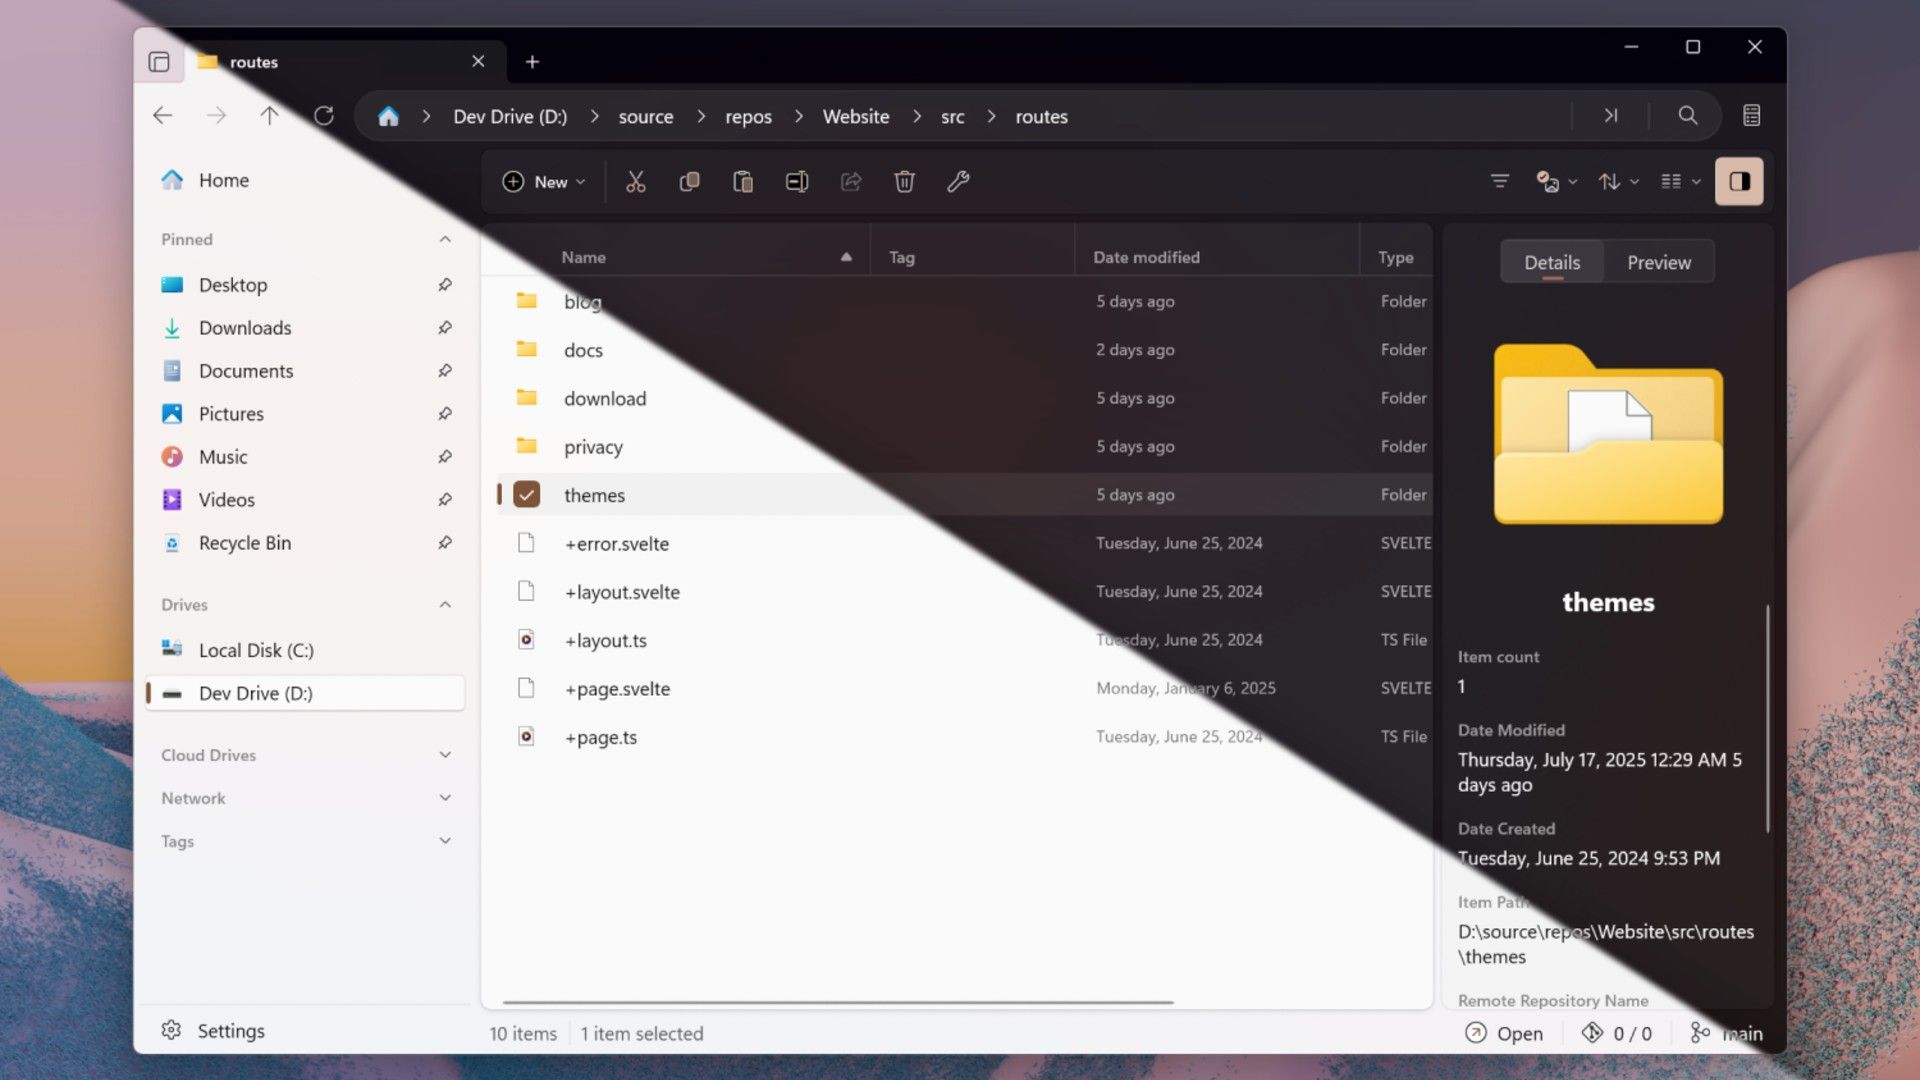Click the Tag column header

(x=972, y=257)
